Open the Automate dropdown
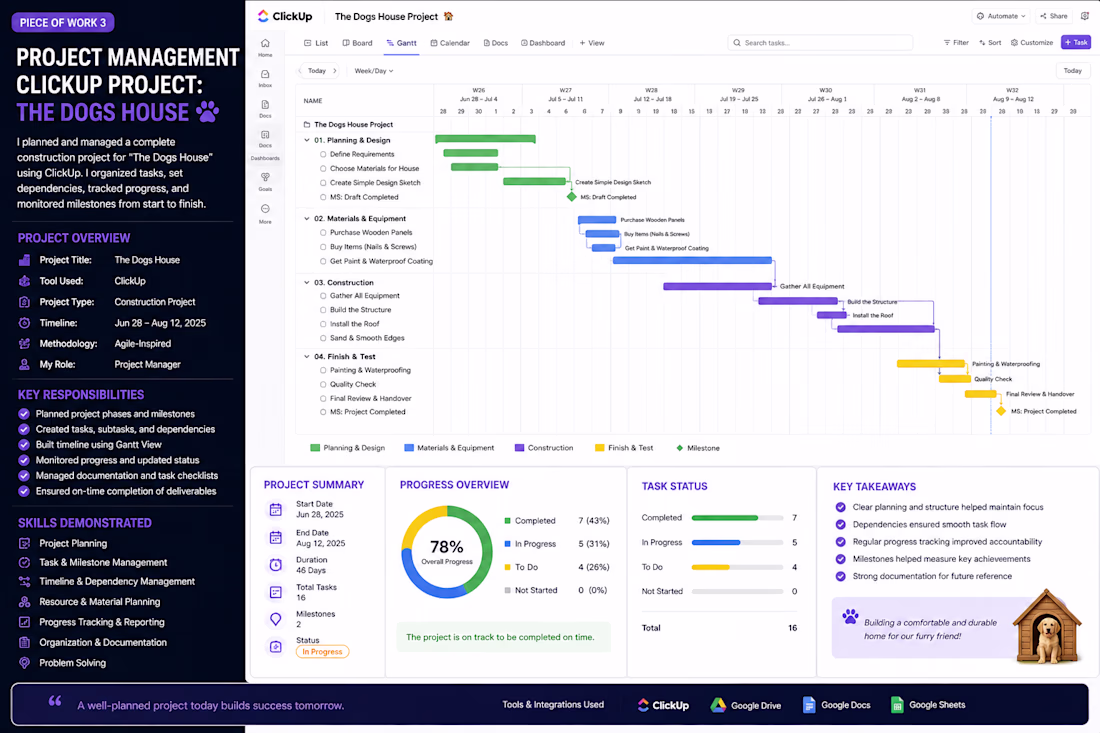The width and height of the screenshot is (1100, 733). coord(1001,16)
